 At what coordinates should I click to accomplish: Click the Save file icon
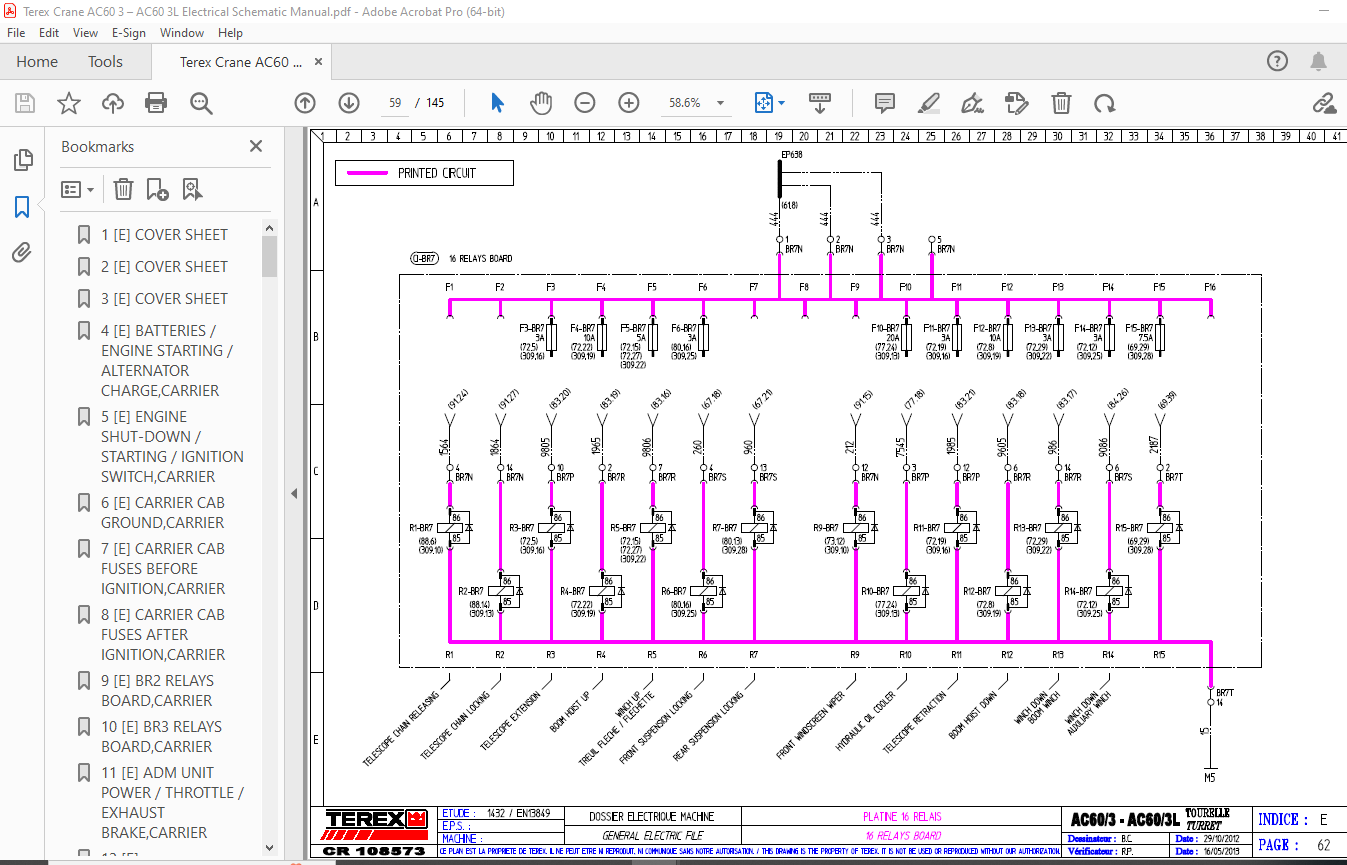25,102
